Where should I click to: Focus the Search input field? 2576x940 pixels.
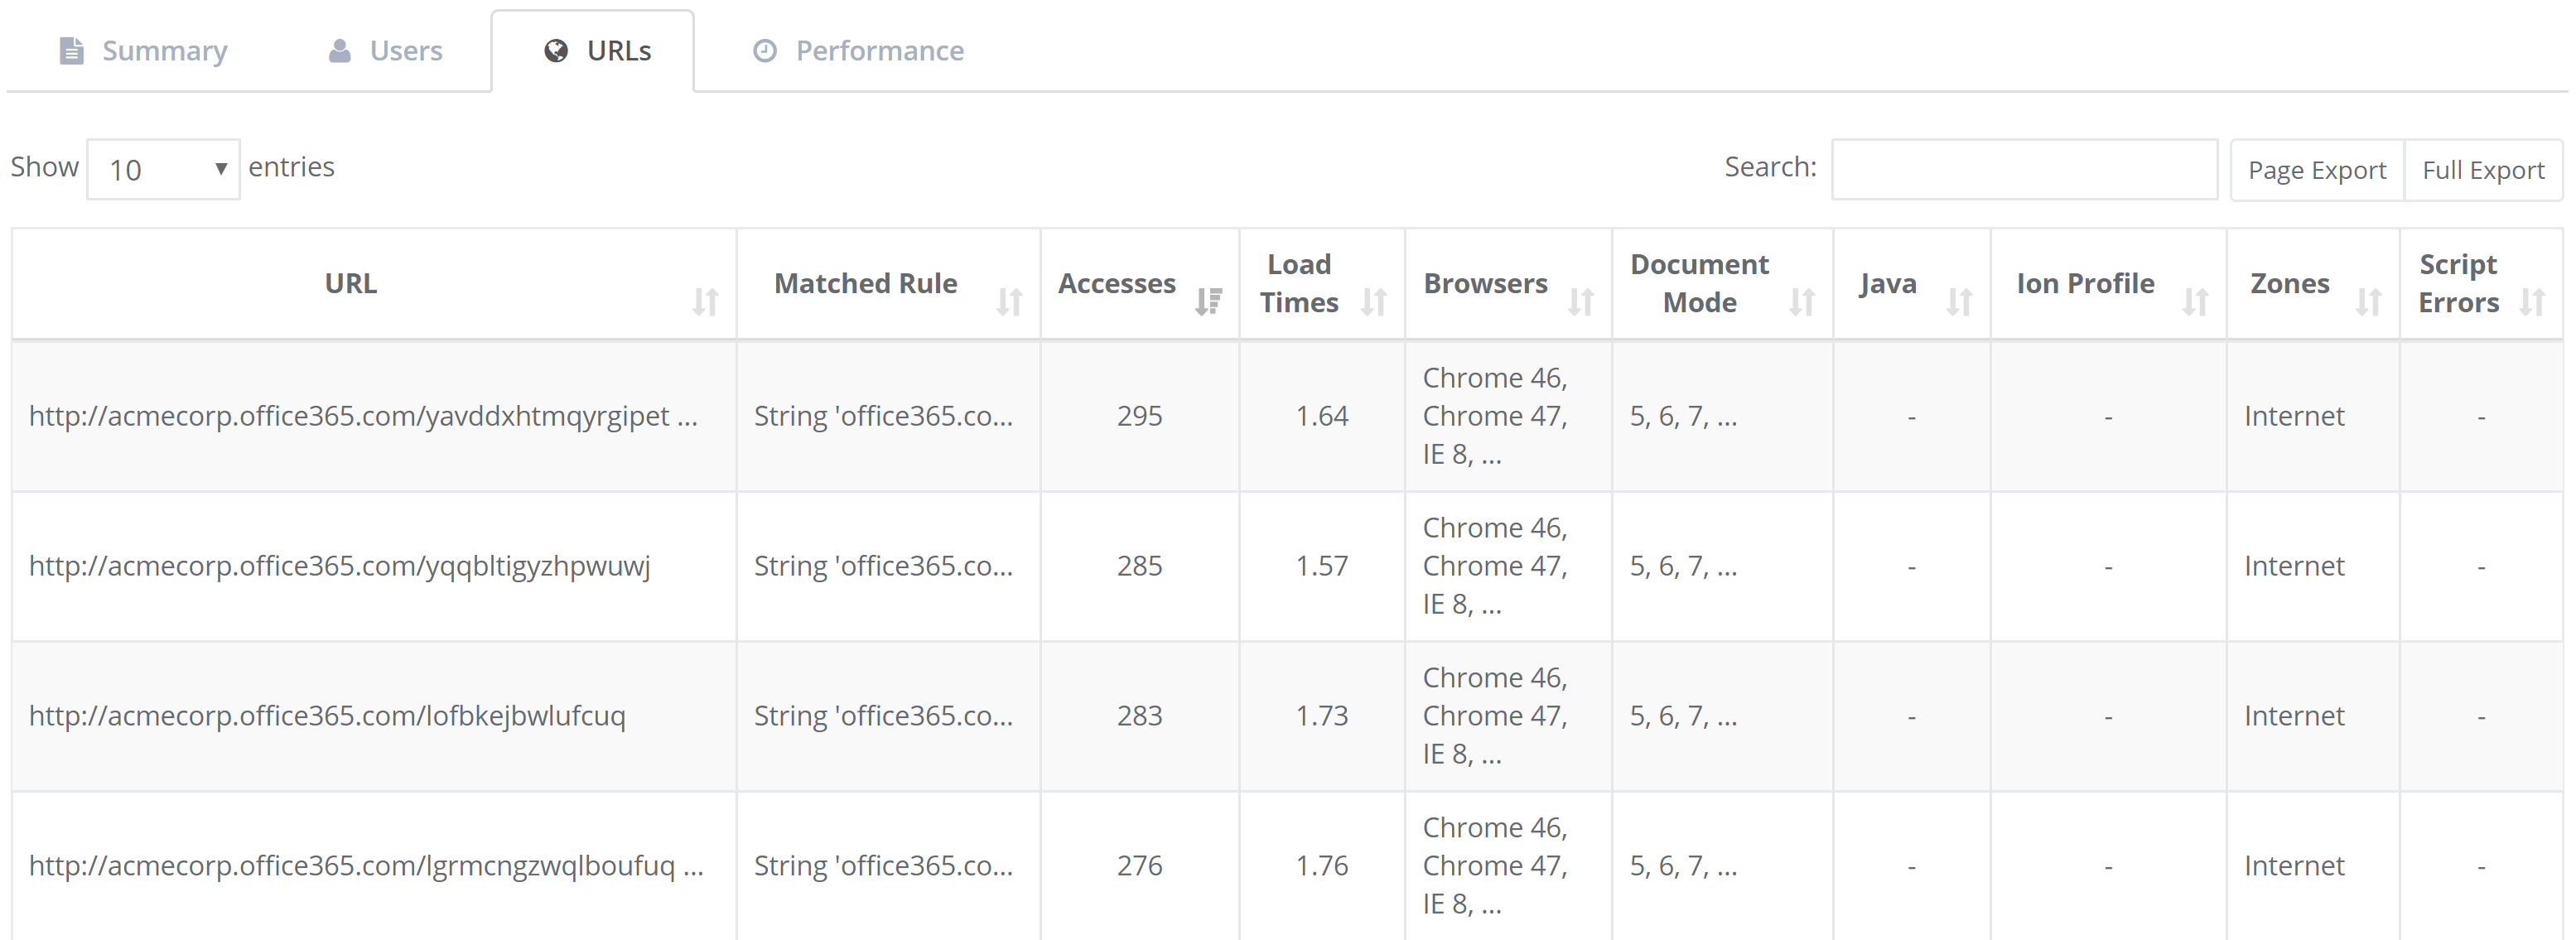tap(2023, 169)
